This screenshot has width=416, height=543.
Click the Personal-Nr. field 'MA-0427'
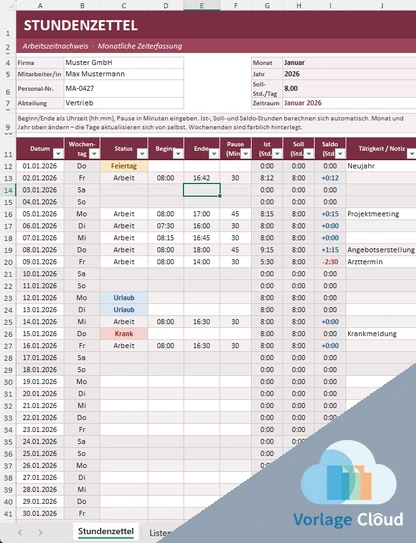point(124,89)
